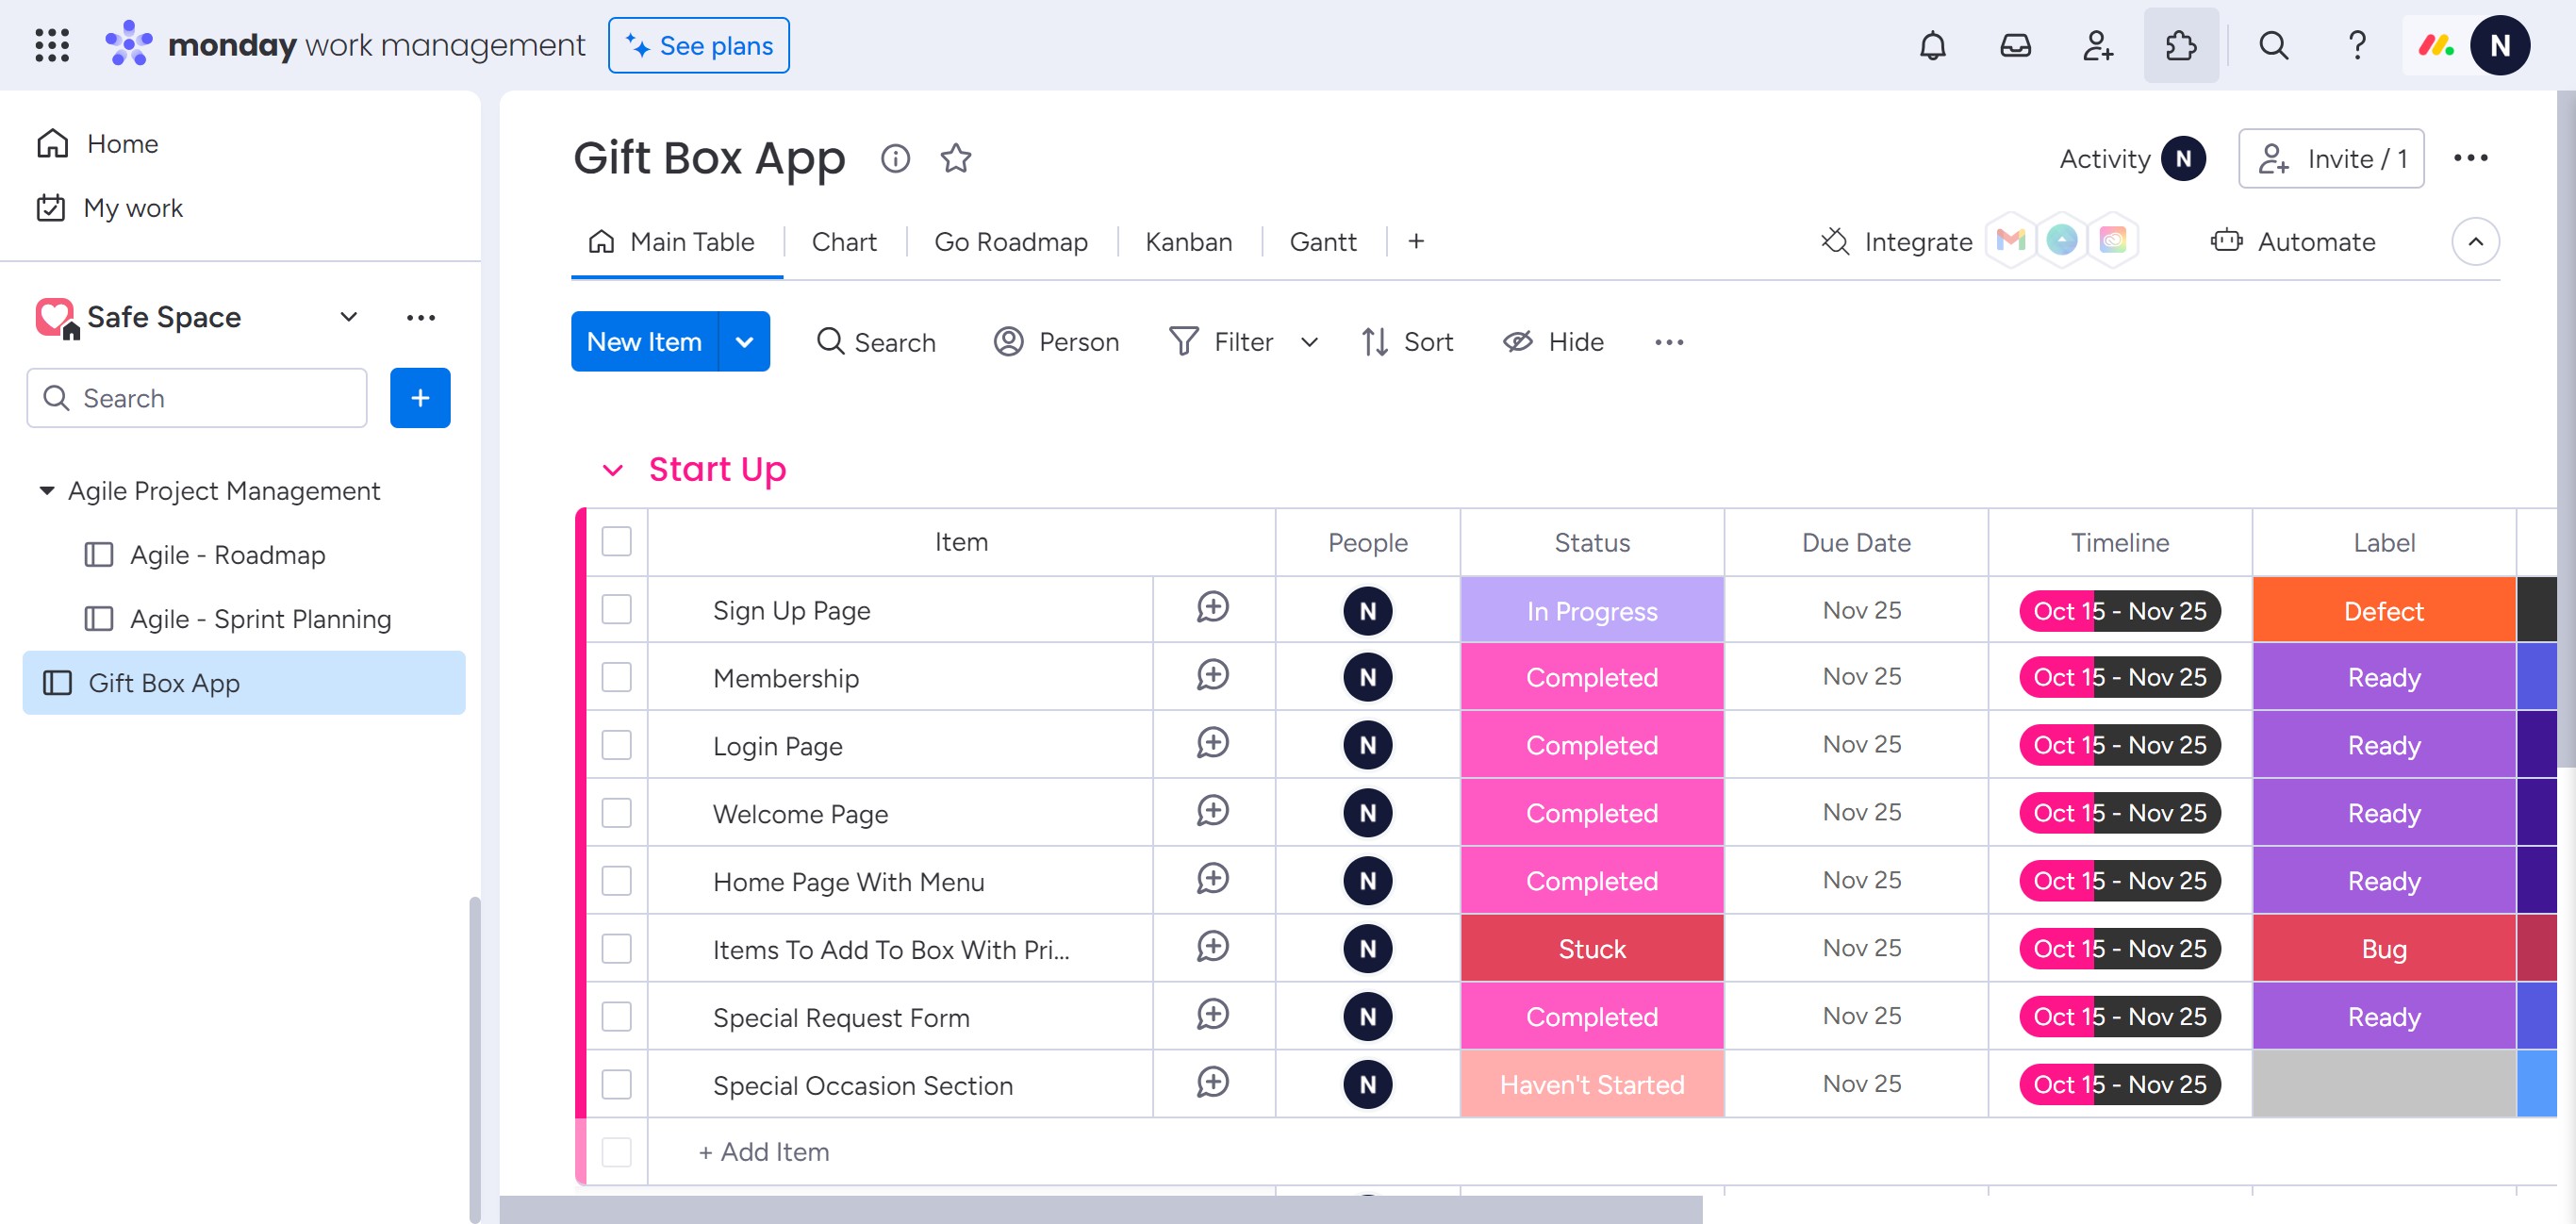Check the Sign Up Page row checkbox

click(616, 609)
